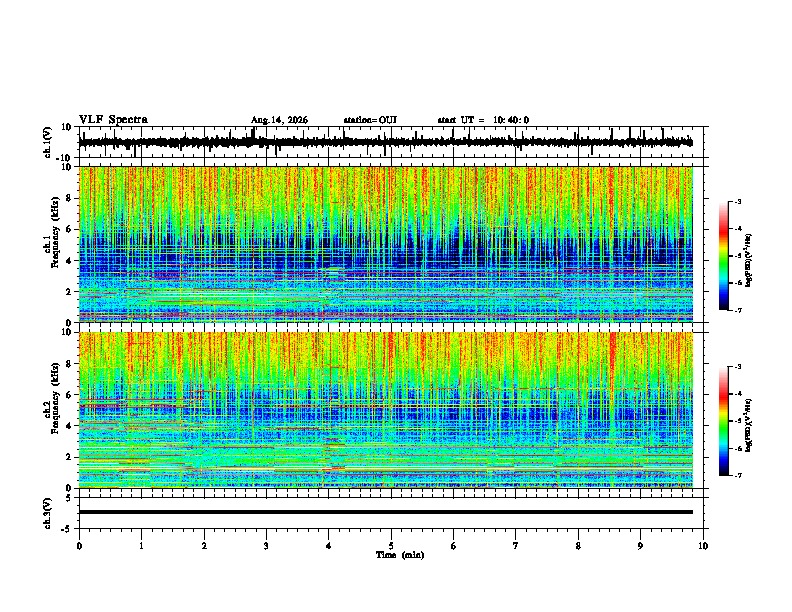Click the ch.2 spectrogram "8" kHz tick
The image size is (792, 612).
[x=69, y=364]
